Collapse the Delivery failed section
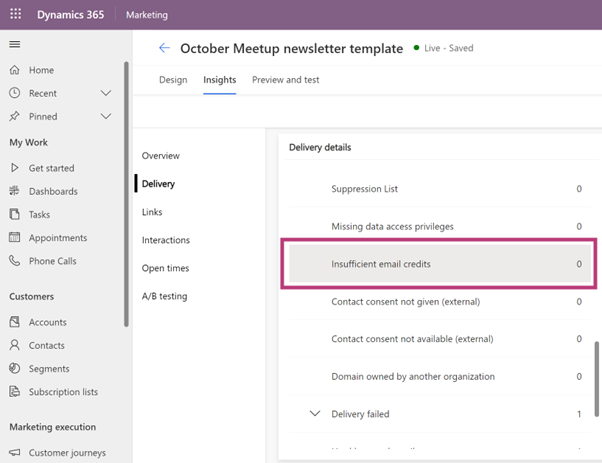 [315, 414]
